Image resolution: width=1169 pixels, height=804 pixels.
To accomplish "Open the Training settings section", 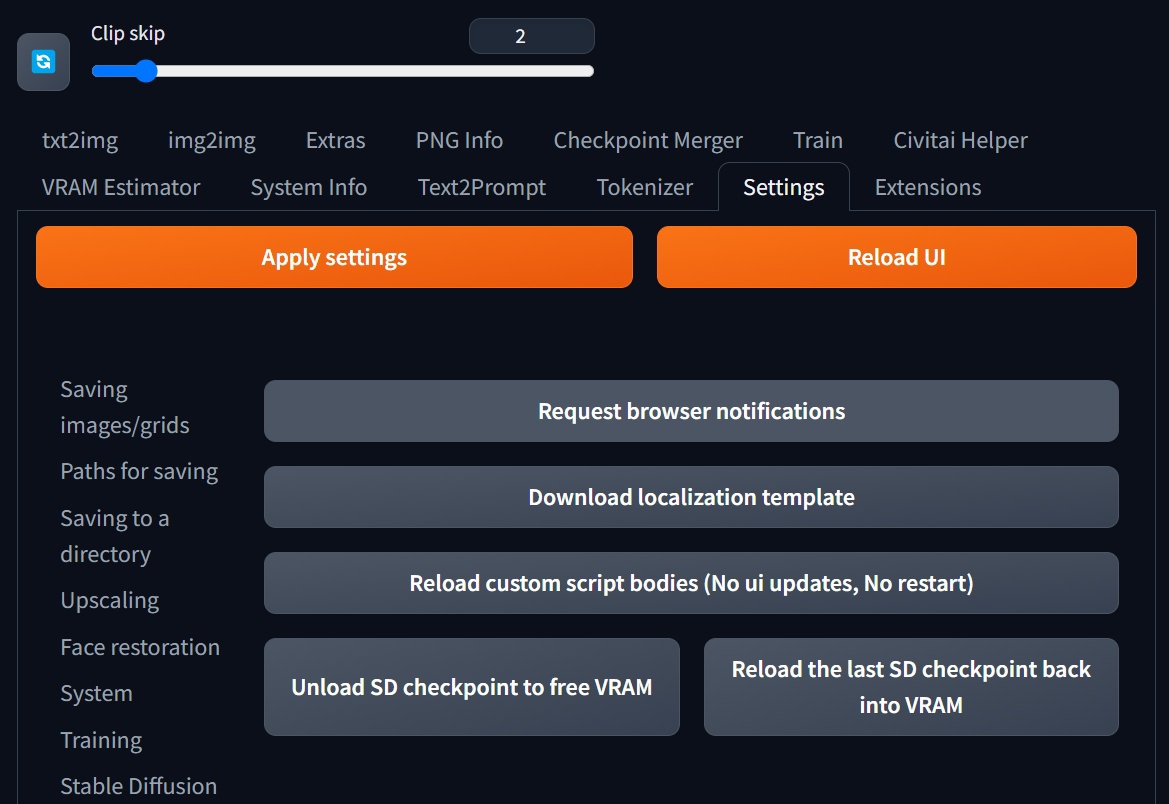I will pos(101,740).
